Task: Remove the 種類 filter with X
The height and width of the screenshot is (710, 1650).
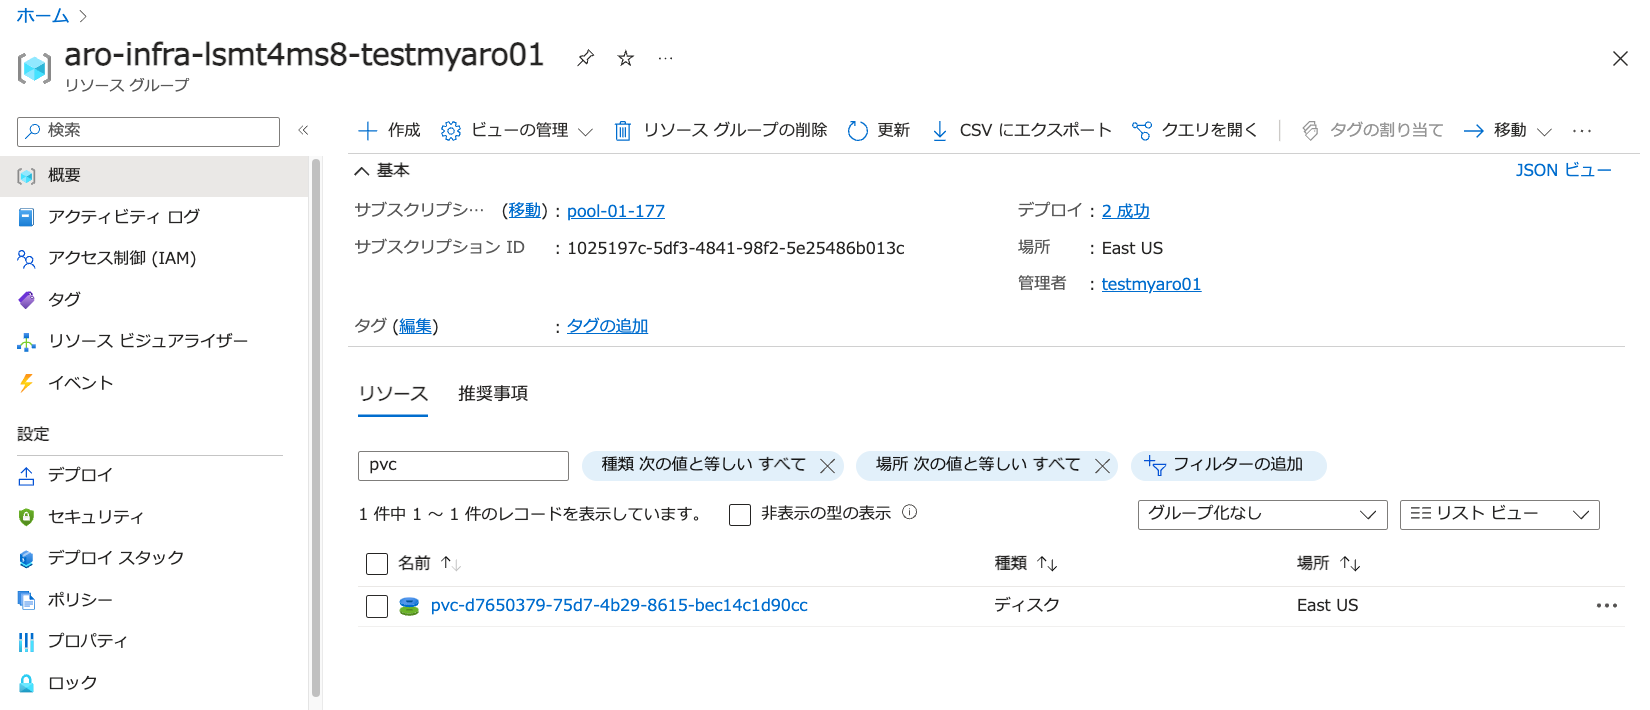Action: coord(827,466)
